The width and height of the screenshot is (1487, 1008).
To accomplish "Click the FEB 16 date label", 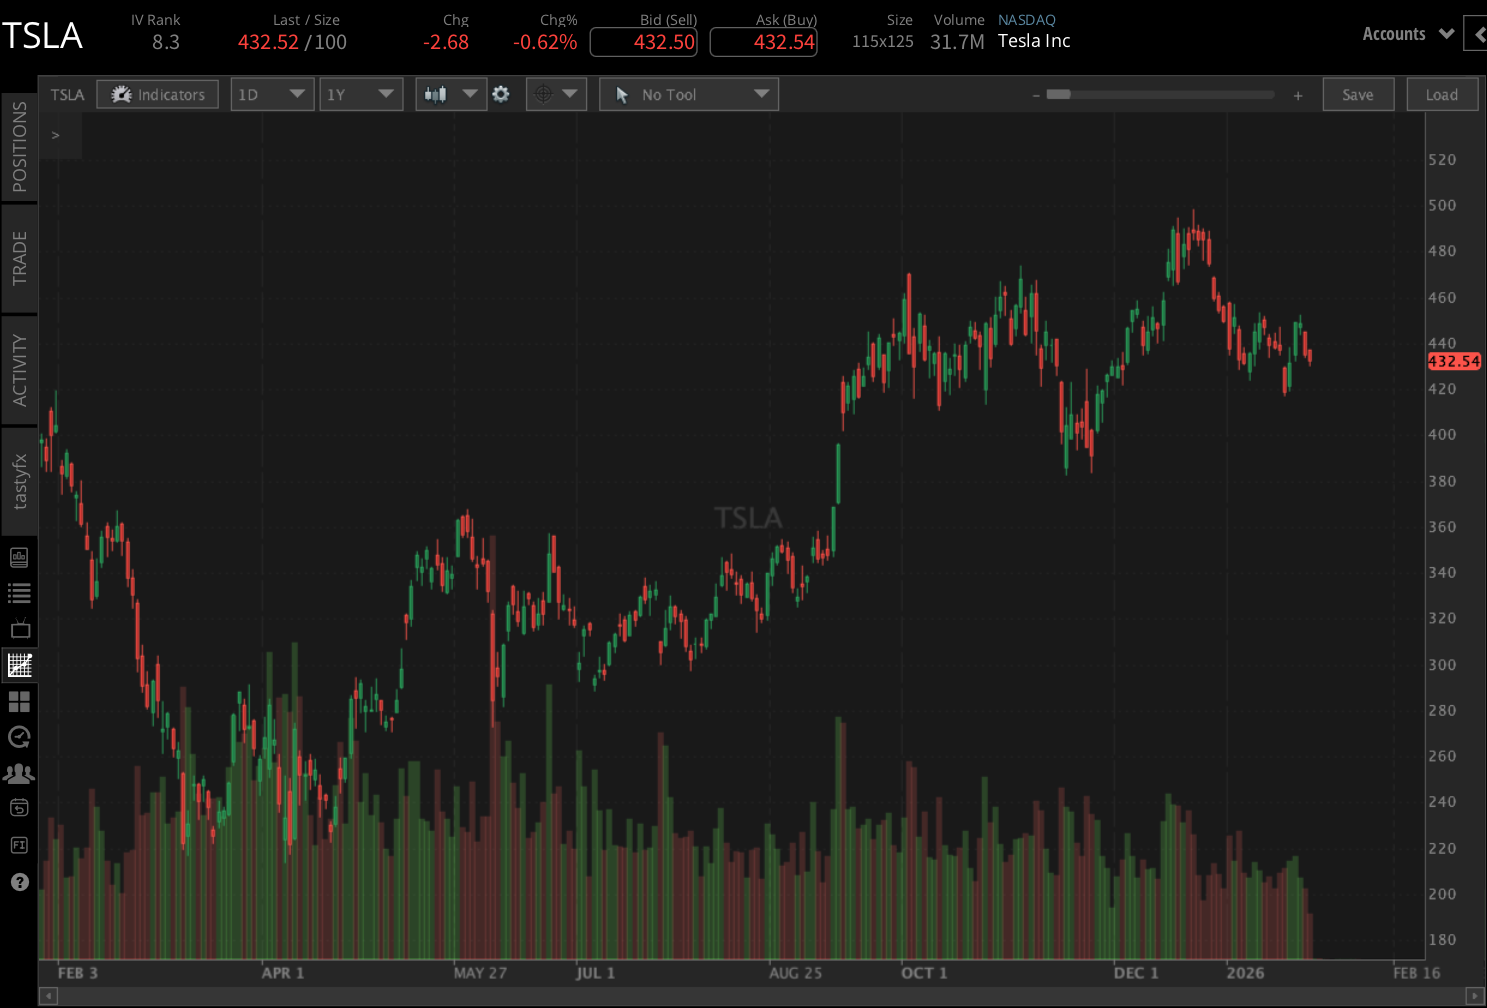I will coord(1417,973).
